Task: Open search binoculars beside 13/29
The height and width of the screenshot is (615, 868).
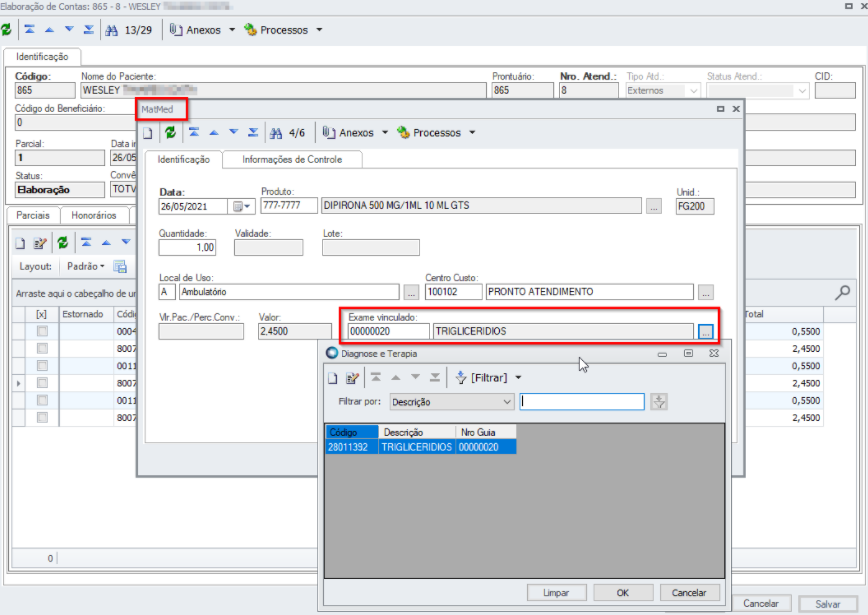Action: click(x=111, y=30)
